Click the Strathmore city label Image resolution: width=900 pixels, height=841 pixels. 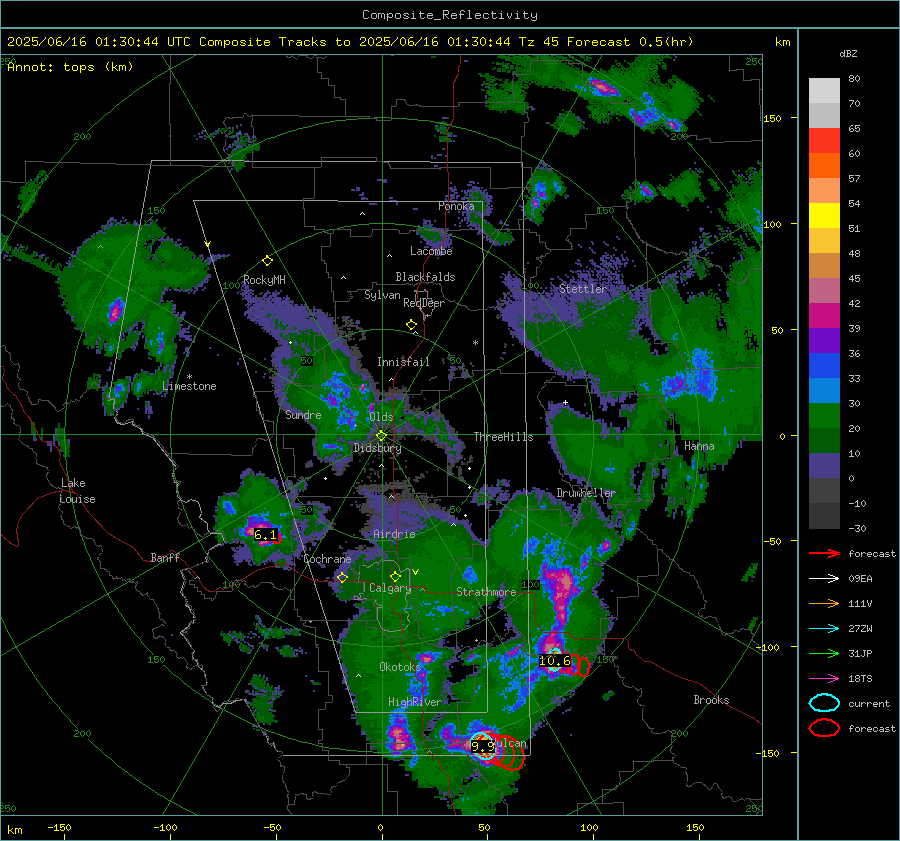[486, 592]
